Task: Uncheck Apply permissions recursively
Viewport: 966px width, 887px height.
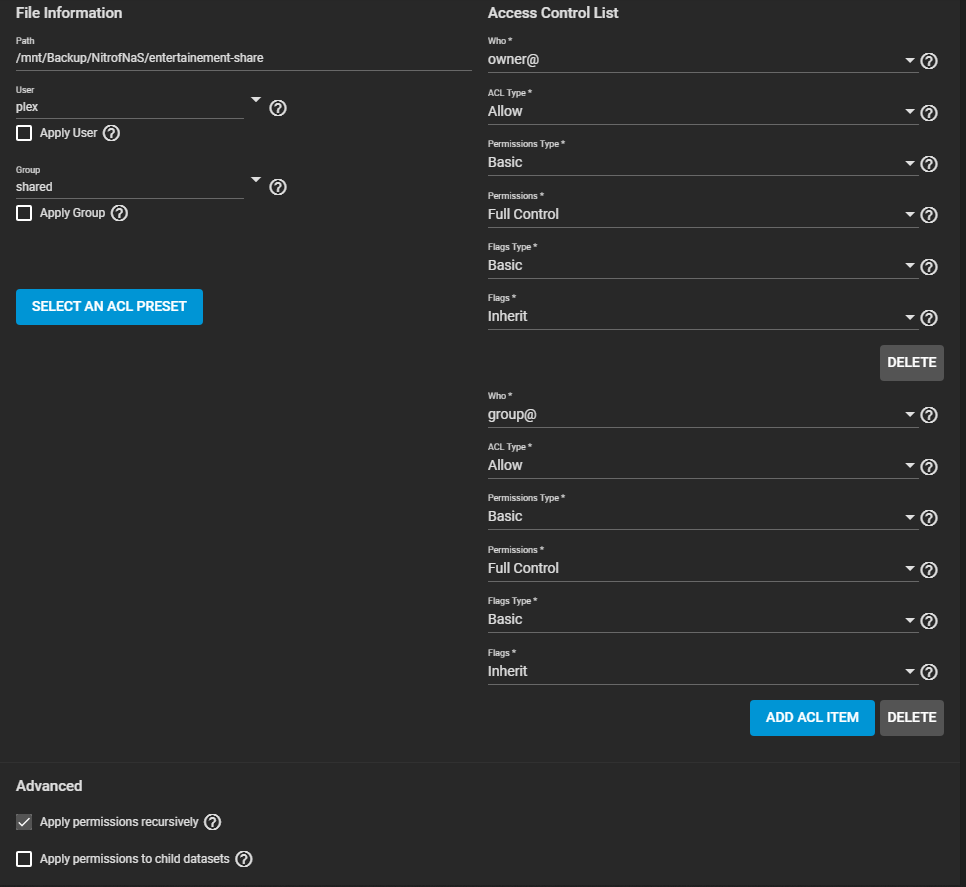Action: (x=24, y=822)
